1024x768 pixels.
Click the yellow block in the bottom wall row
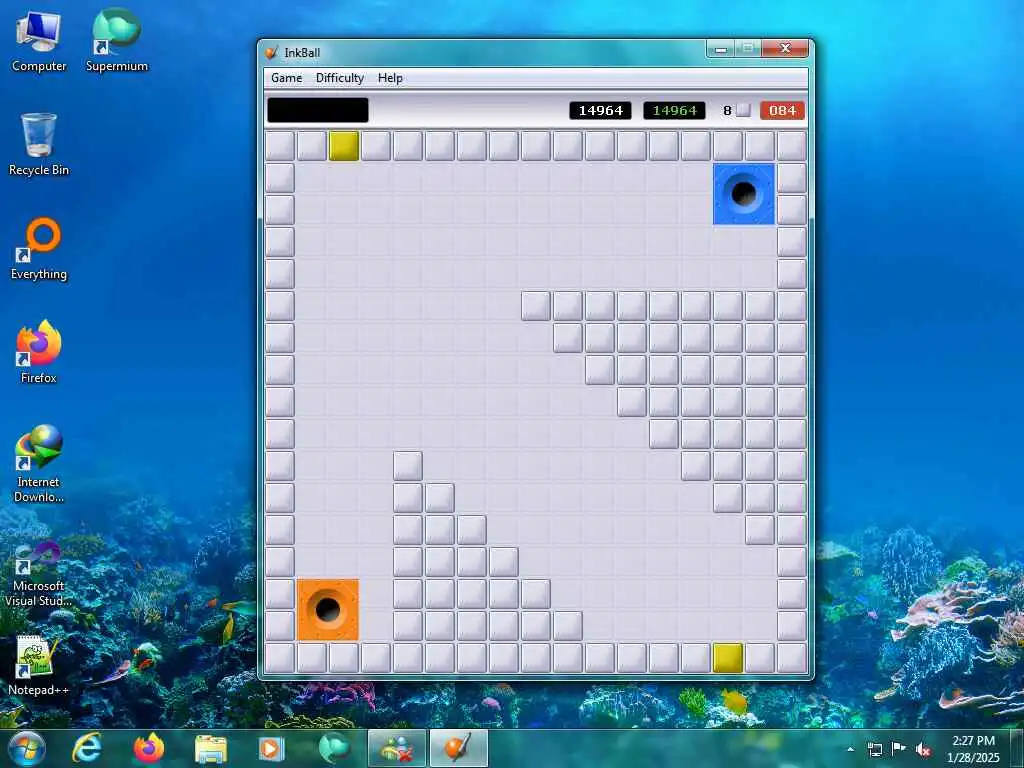coord(728,658)
